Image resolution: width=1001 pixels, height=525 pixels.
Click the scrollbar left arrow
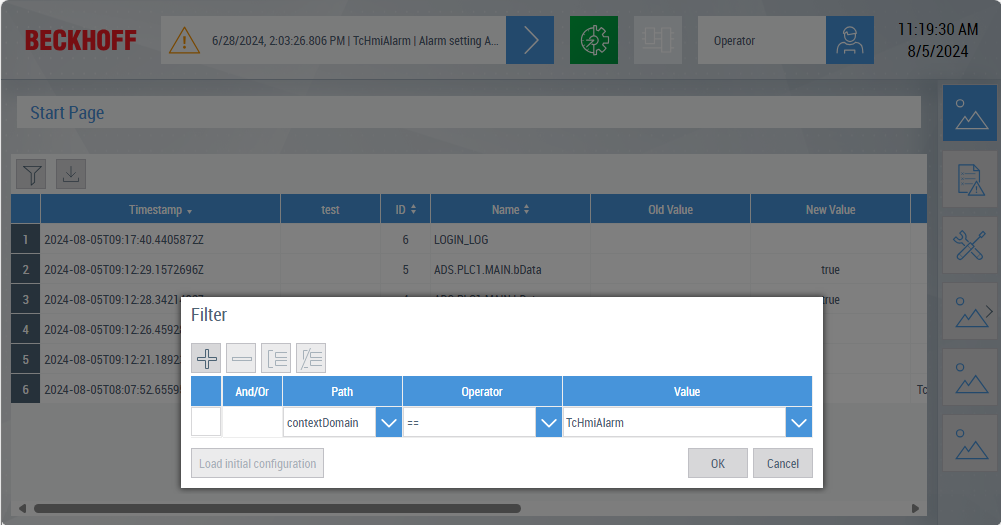tap(22, 508)
